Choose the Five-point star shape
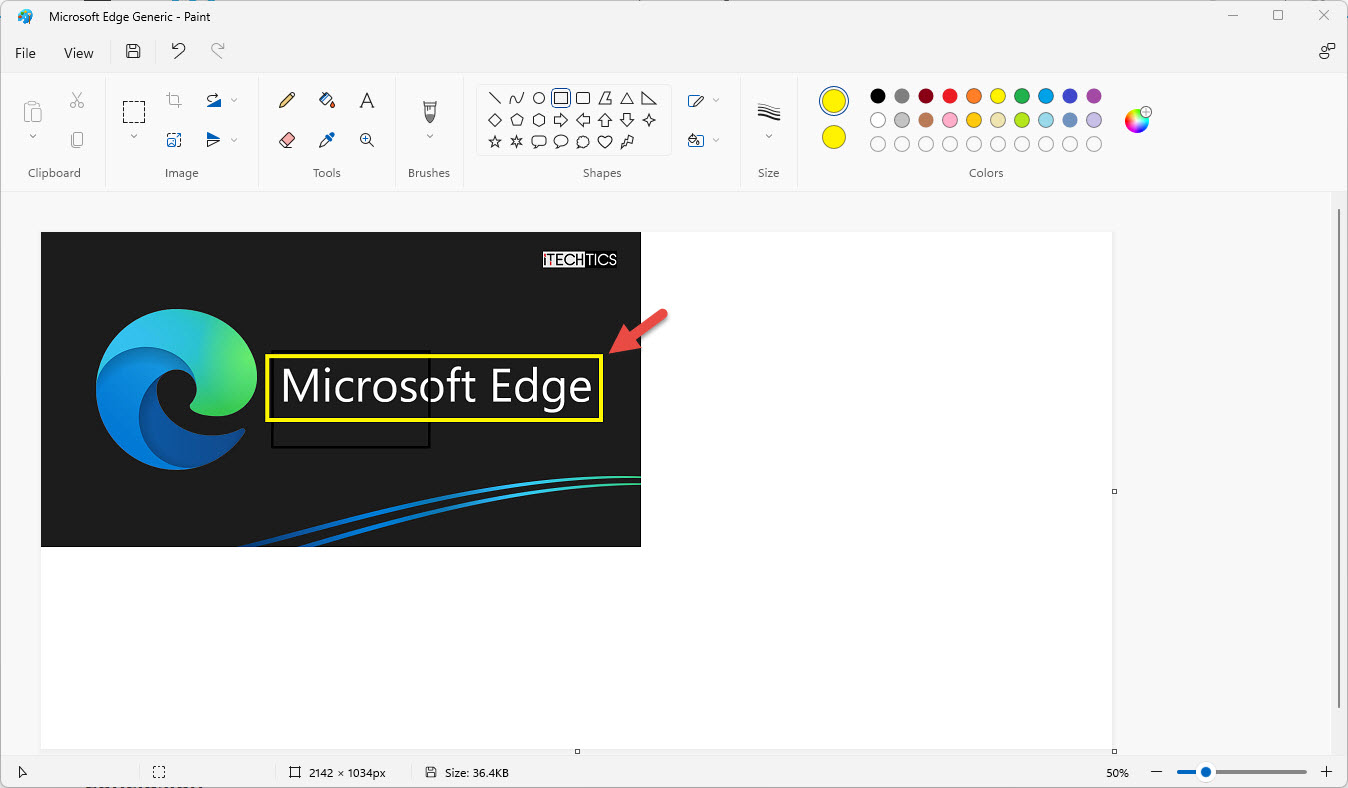Viewport: 1348px width, 788px height. [495, 142]
